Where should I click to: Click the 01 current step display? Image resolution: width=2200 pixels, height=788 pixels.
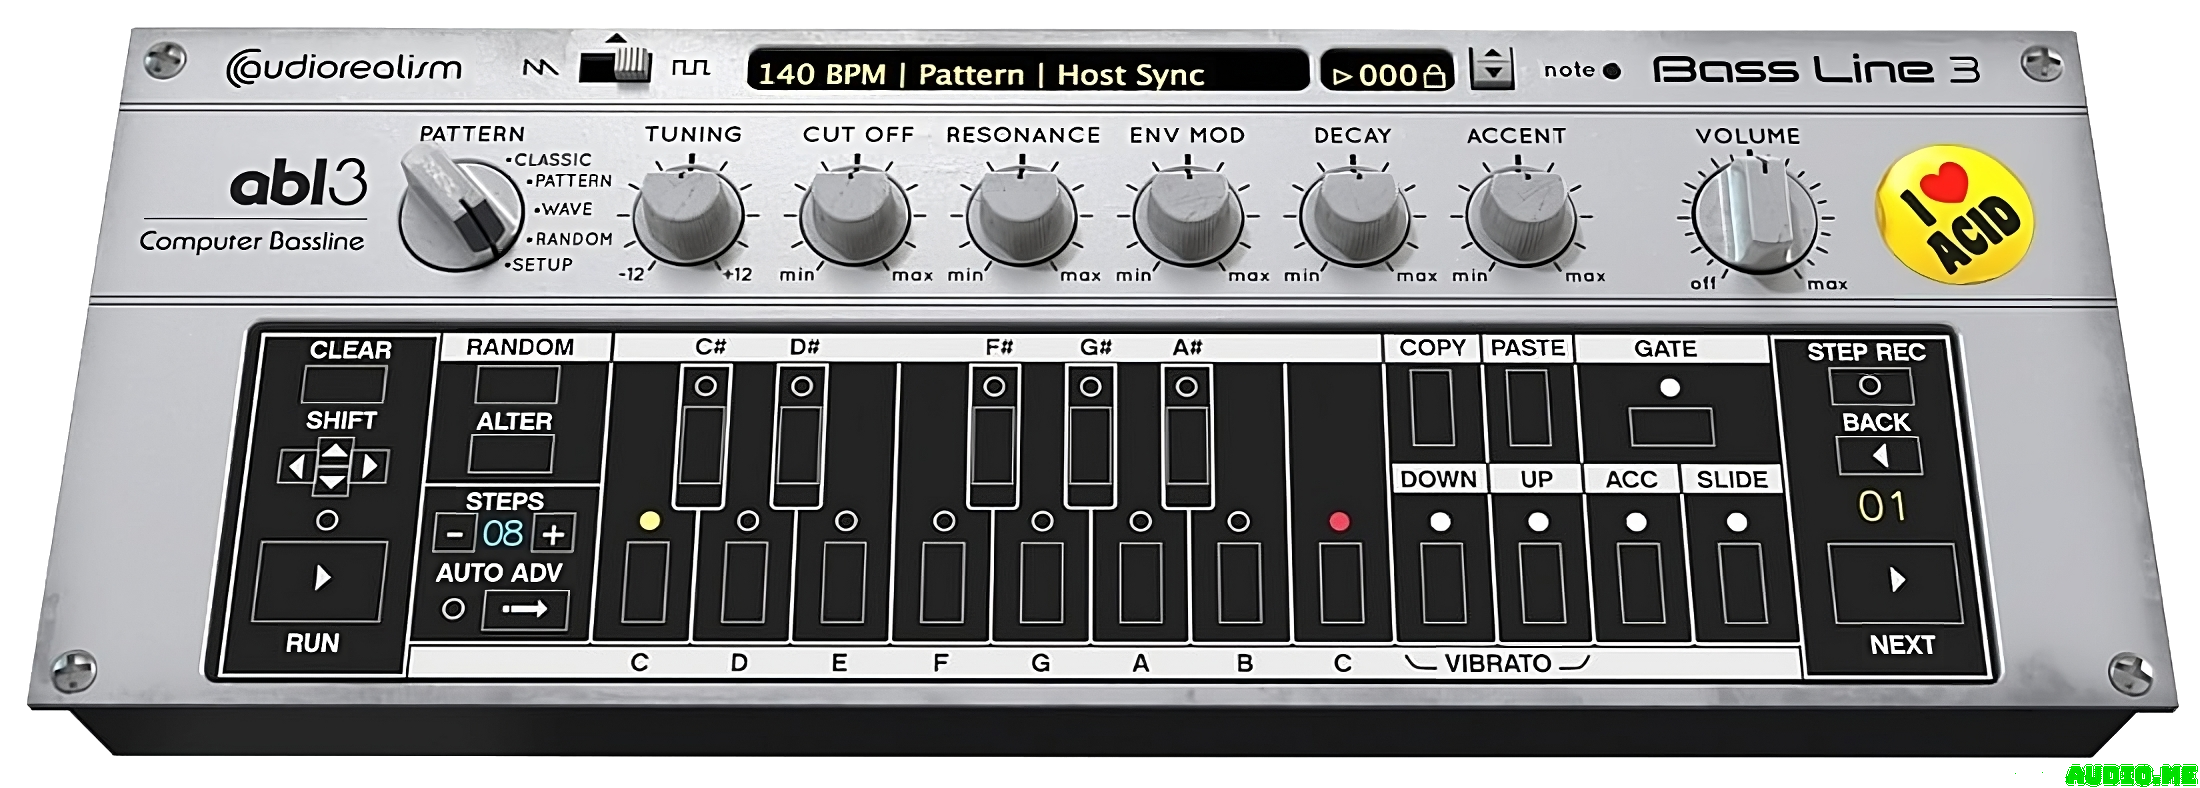1882,507
